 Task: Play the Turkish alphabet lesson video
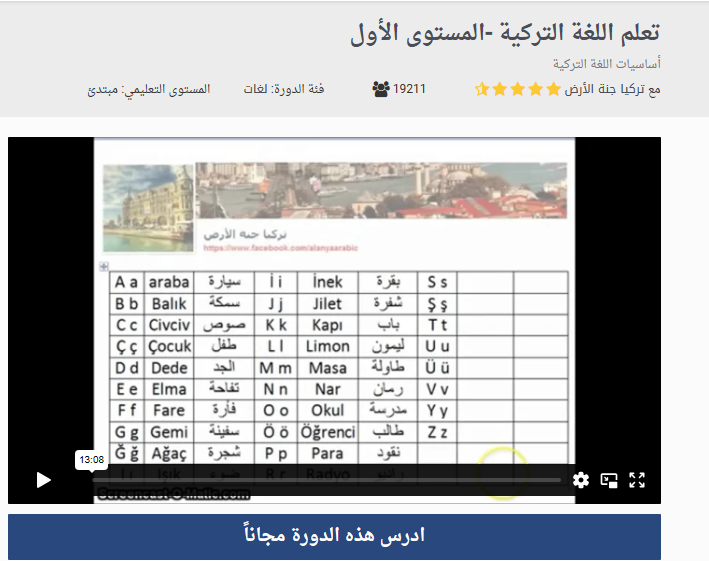coord(43,480)
